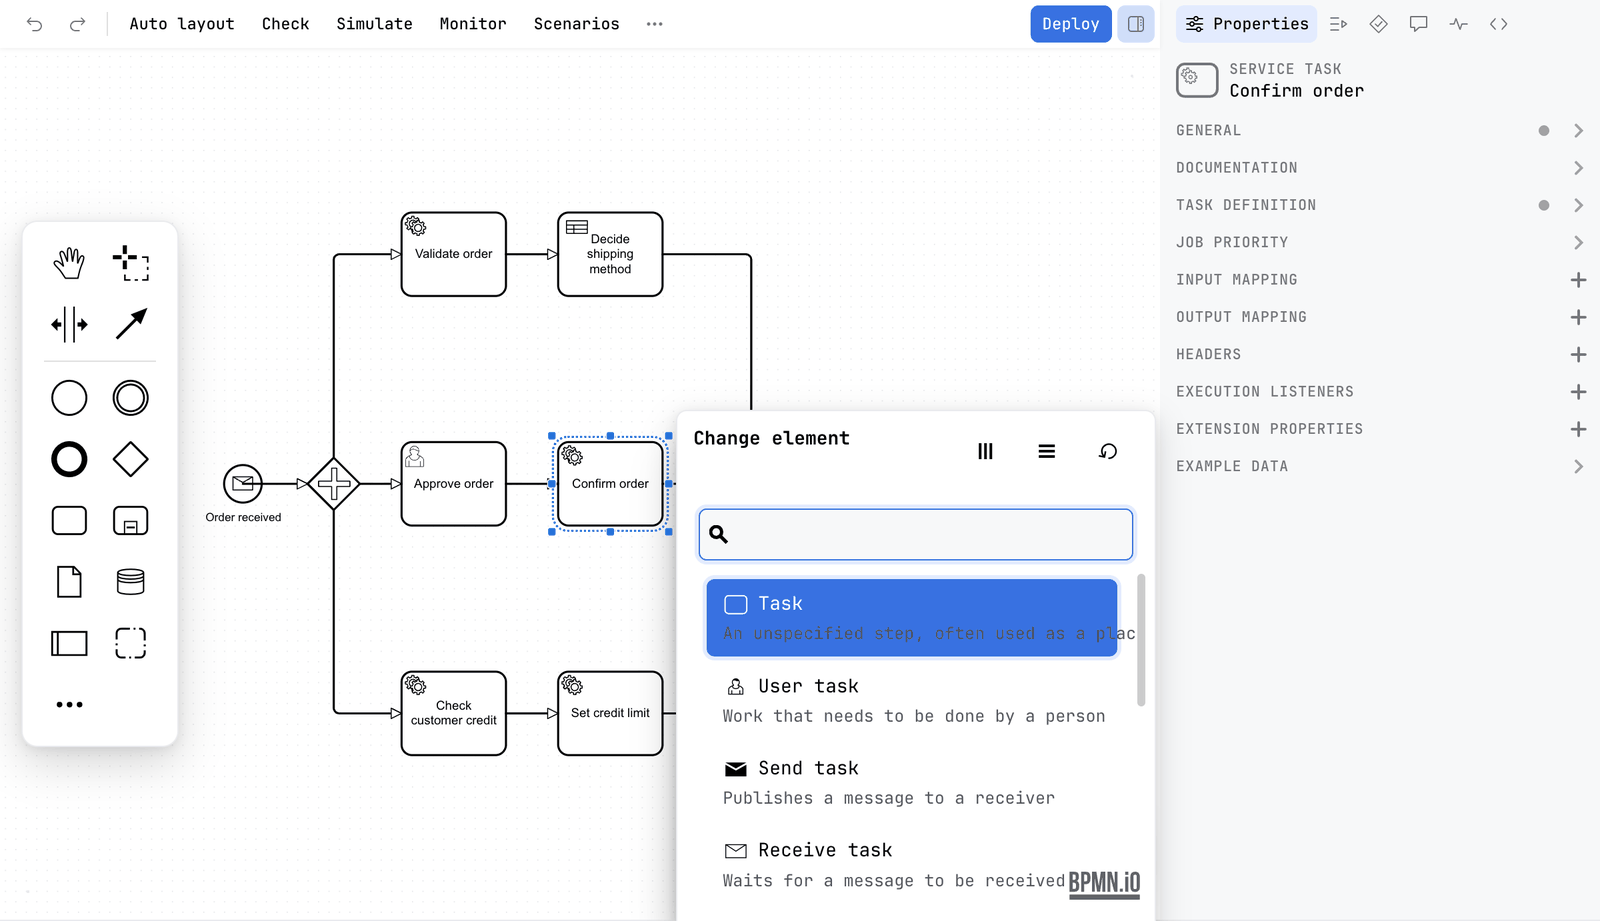Create an End event from palette
This screenshot has width=1600, height=921.
(69, 460)
